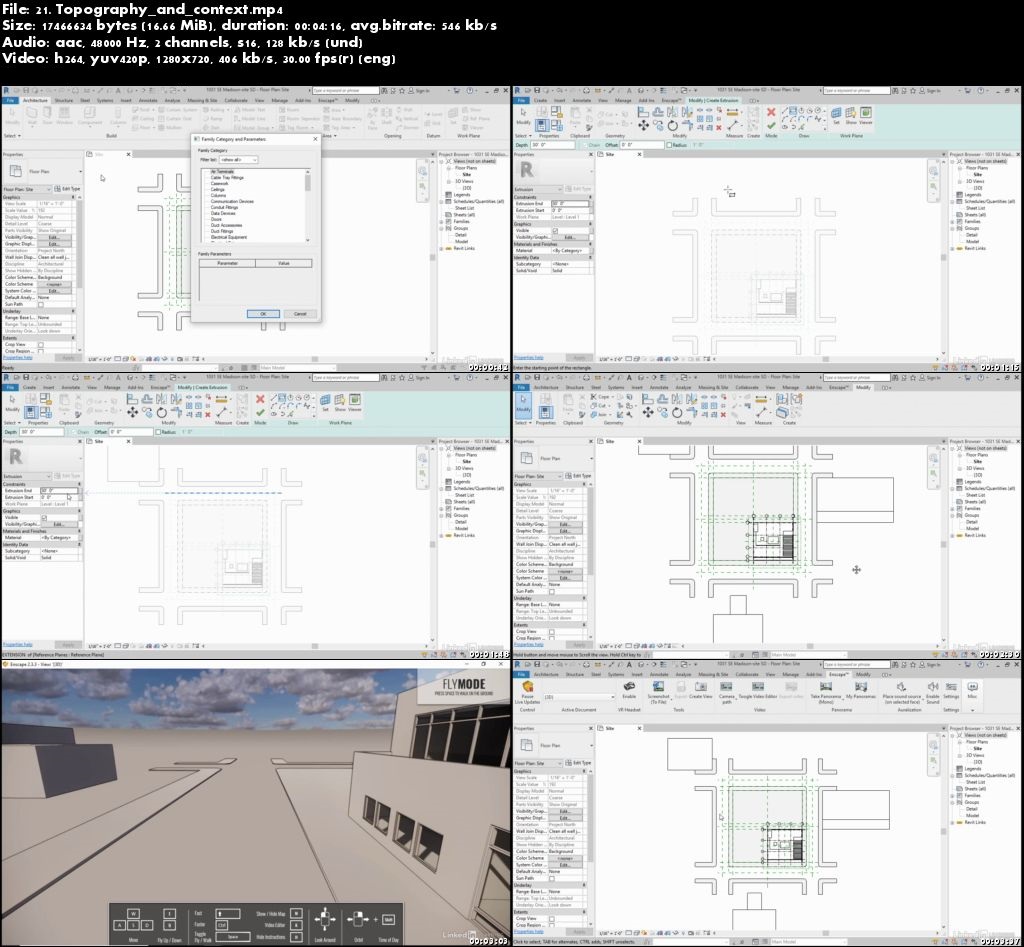Take an Enscape Screenshot (To File)
The height and width of the screenshot is (947, 1024).
pos(658,690)
